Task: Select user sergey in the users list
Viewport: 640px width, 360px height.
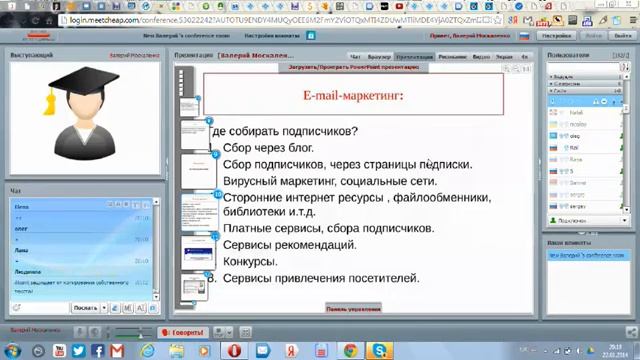Action: [x=585, y=207]
